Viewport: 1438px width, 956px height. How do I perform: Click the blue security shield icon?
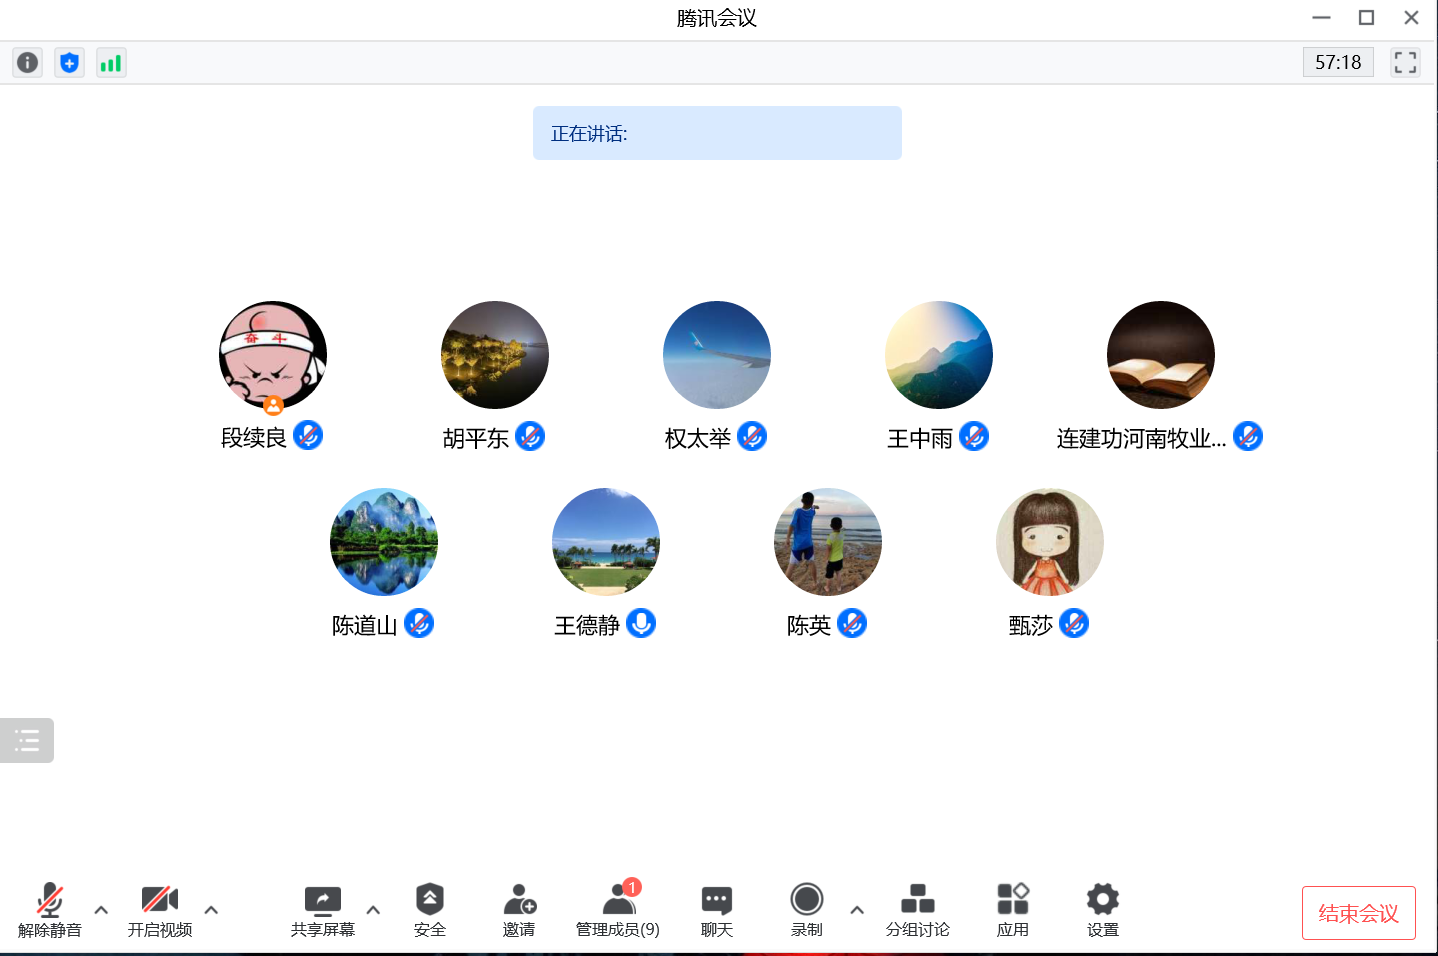[69, 63]
